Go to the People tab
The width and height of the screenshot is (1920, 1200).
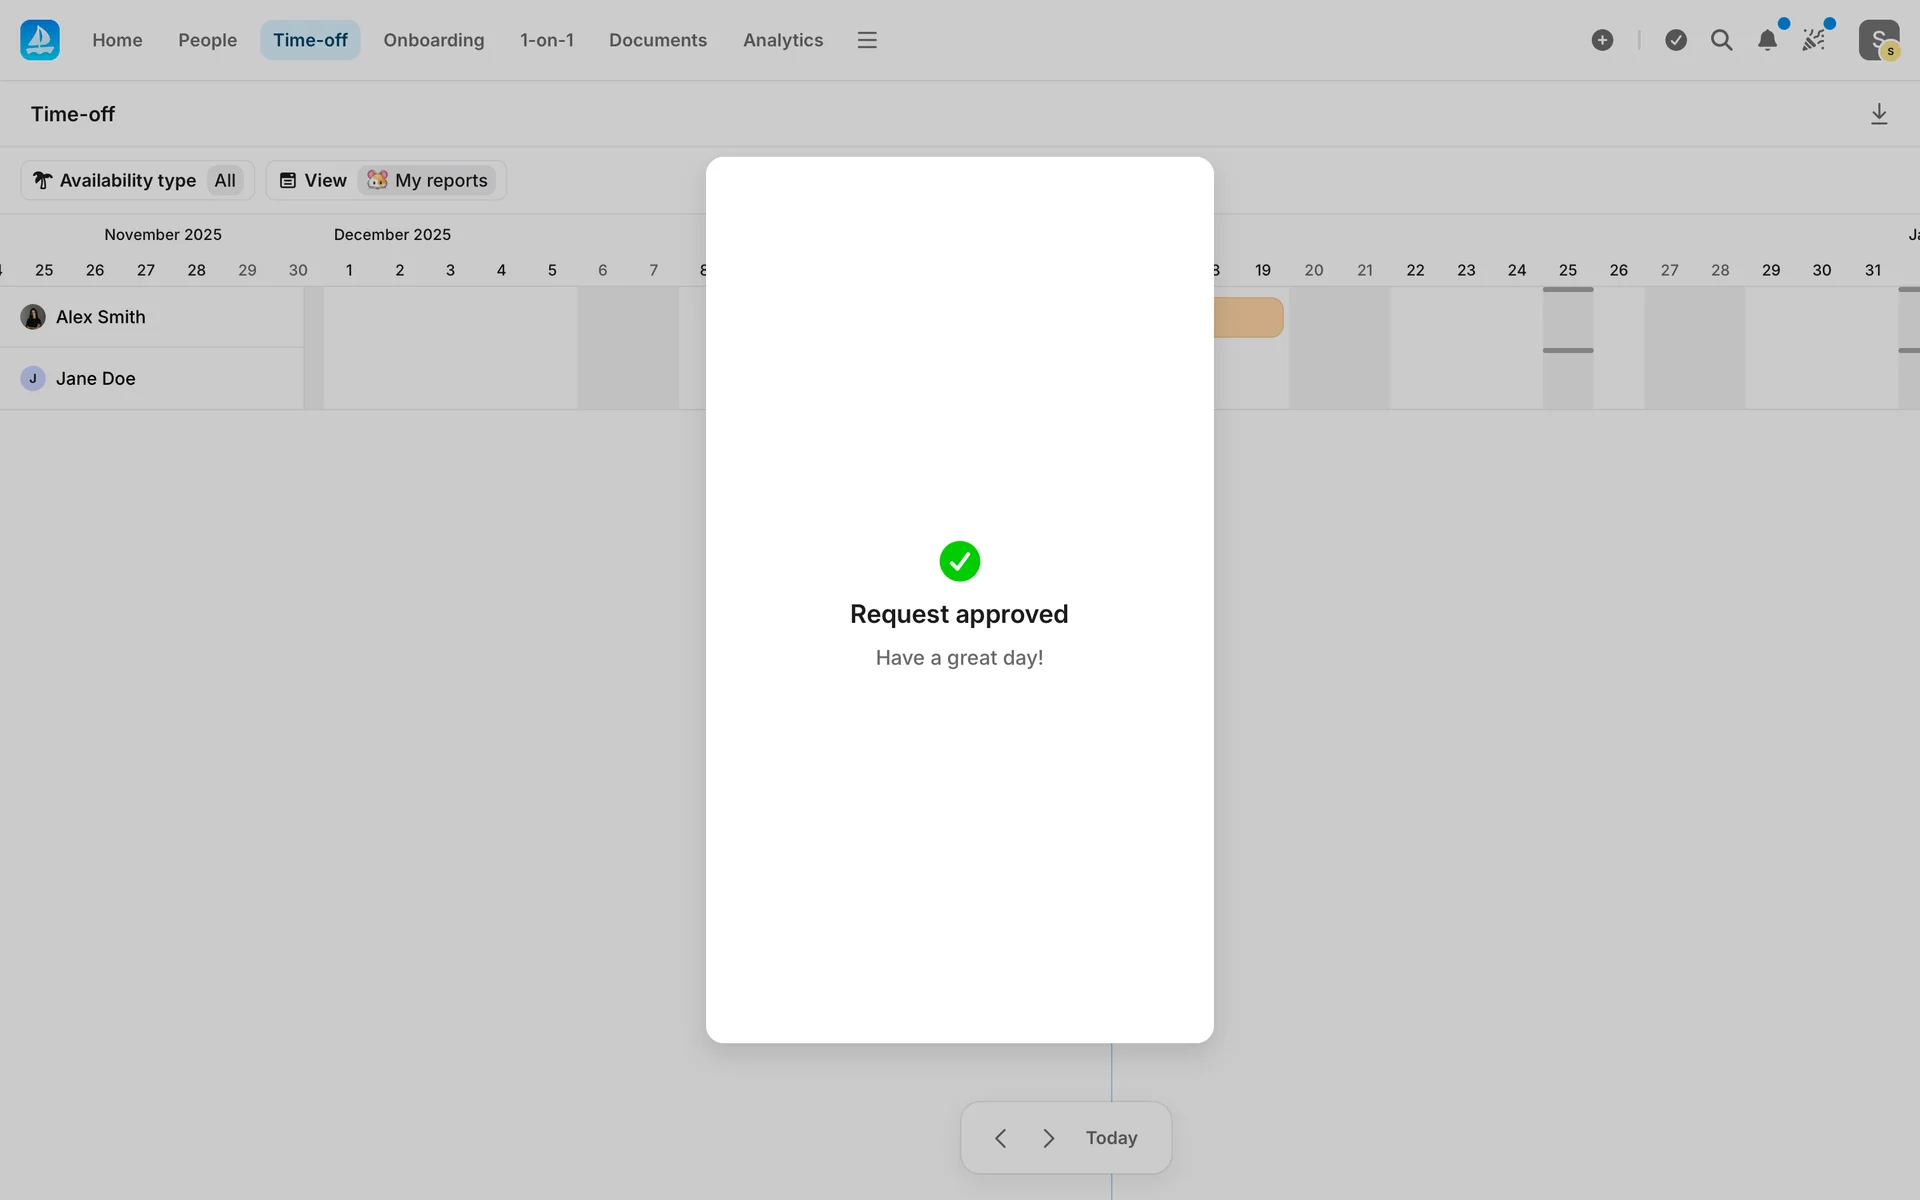click(x=207, y=40)
